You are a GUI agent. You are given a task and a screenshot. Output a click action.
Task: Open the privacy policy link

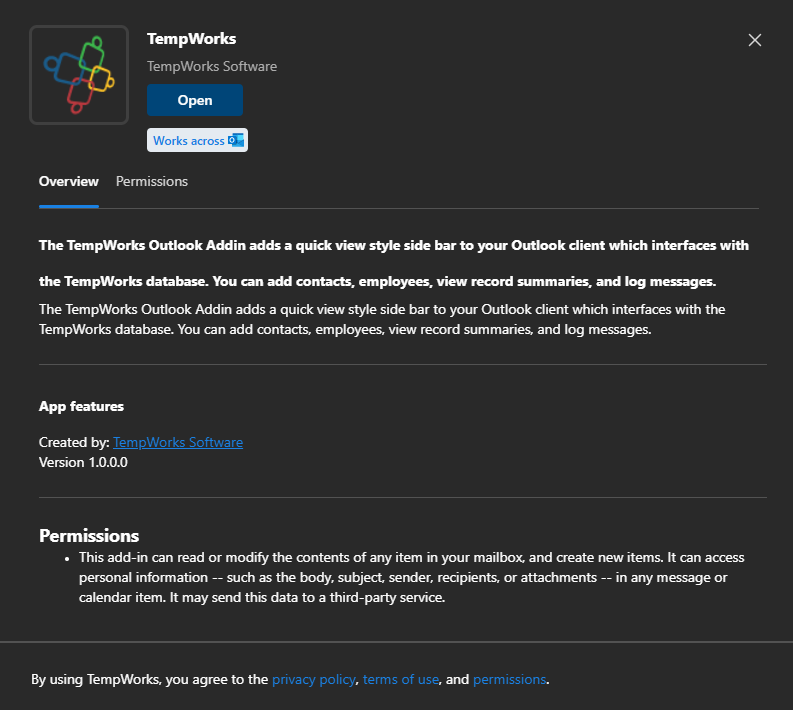point(313,679)
